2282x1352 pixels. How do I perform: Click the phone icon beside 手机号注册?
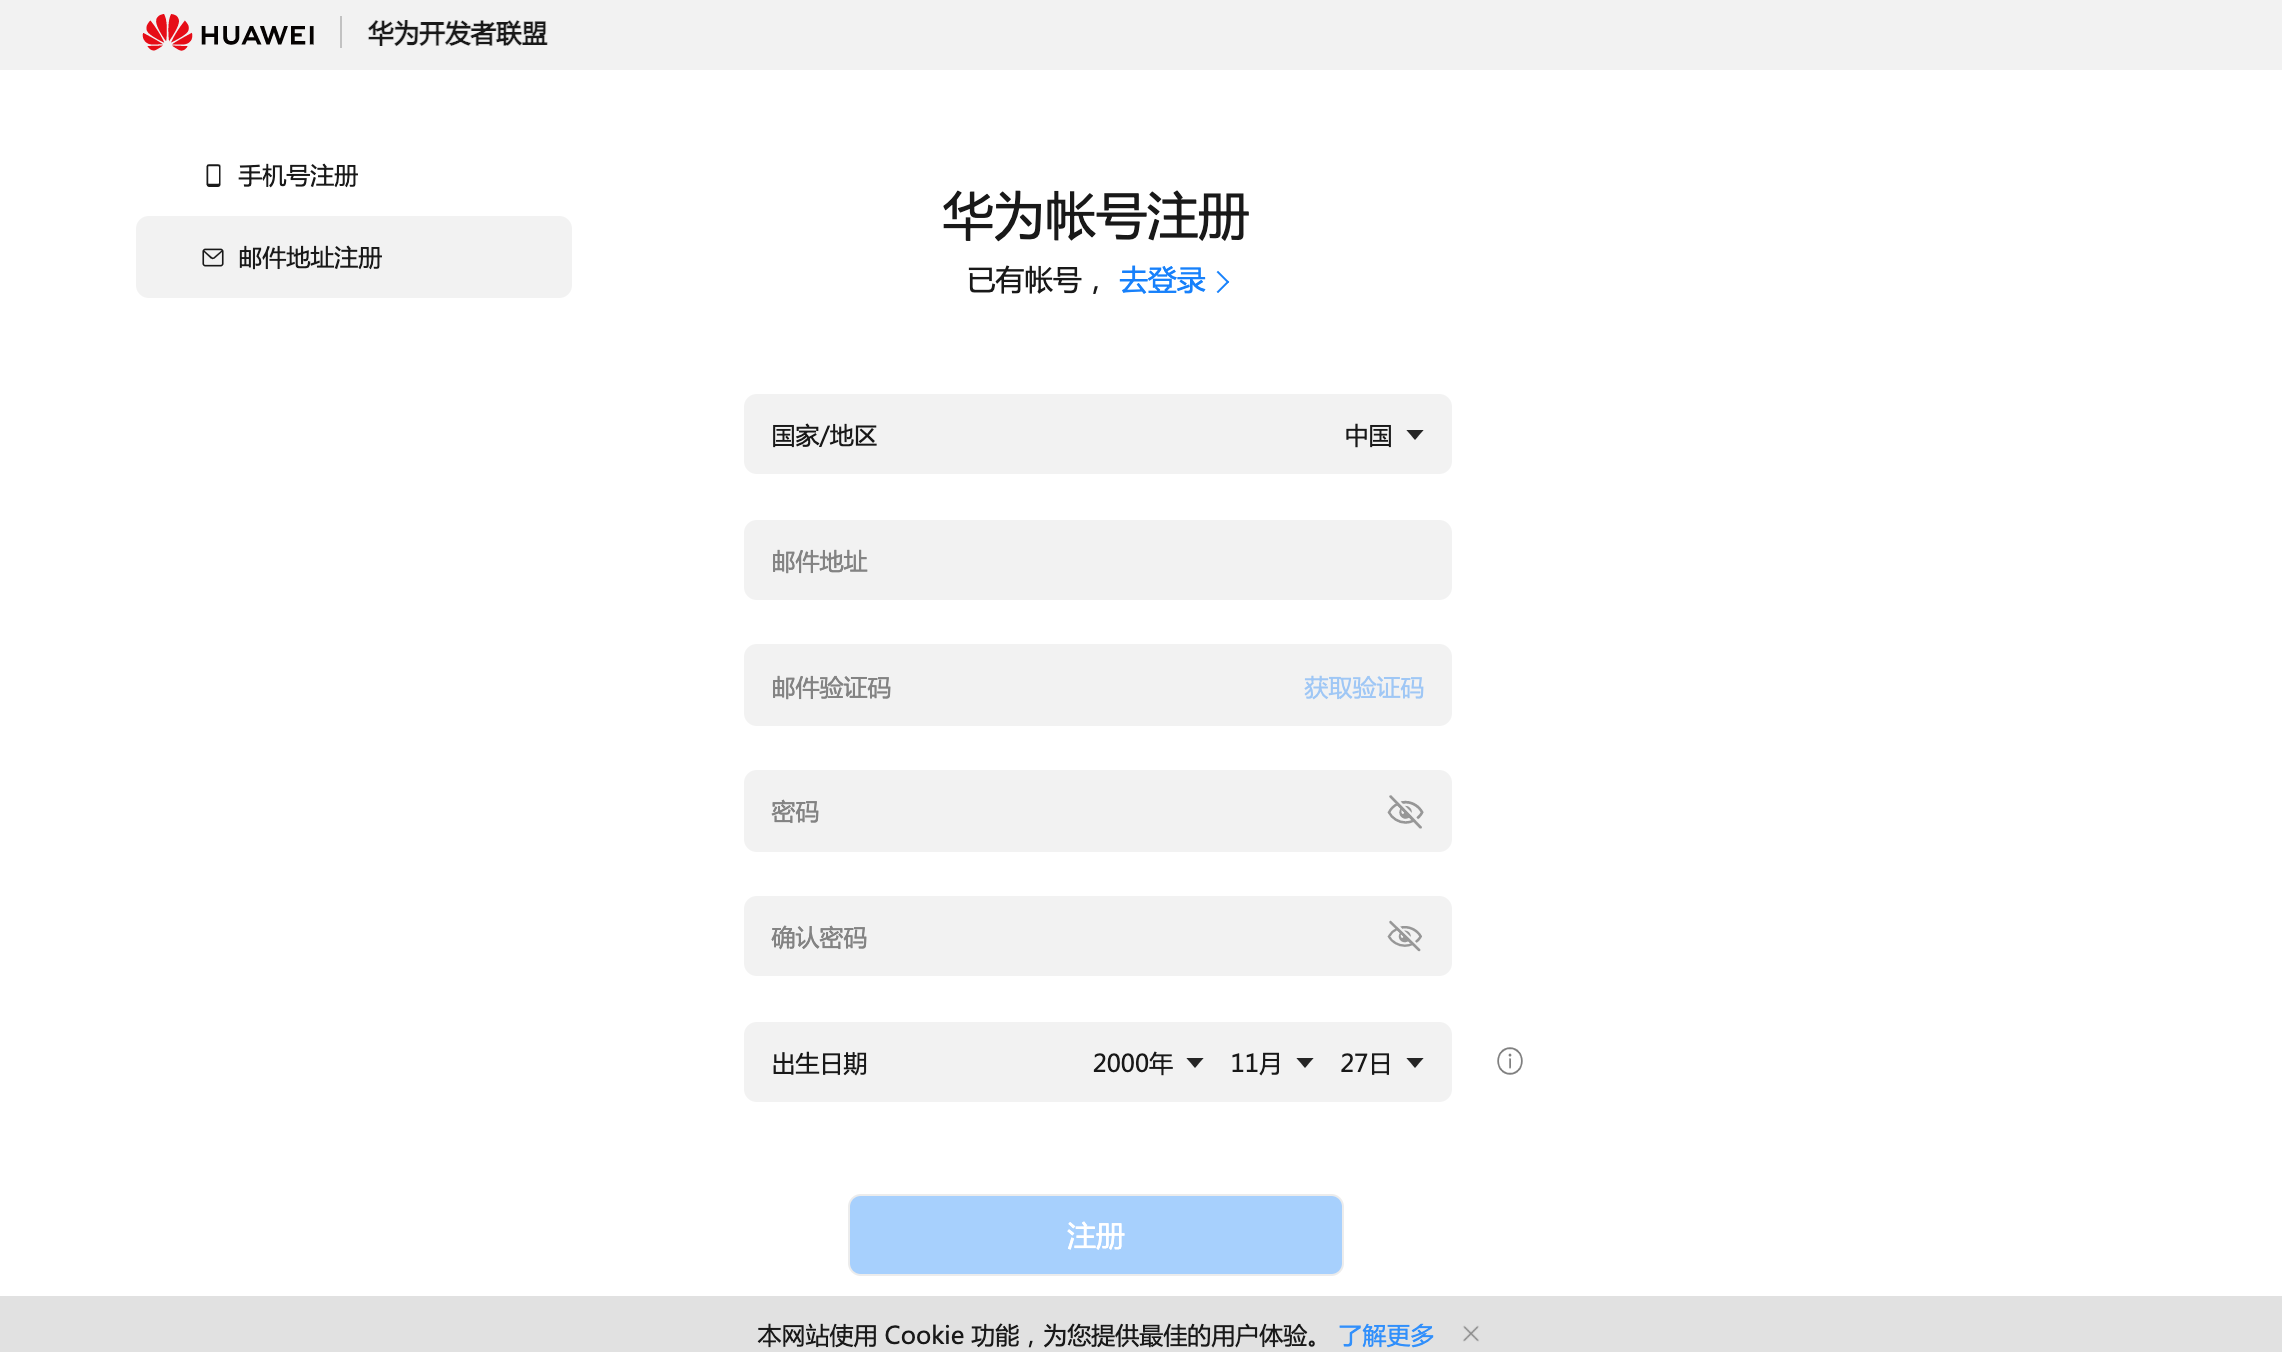[213, 176]
